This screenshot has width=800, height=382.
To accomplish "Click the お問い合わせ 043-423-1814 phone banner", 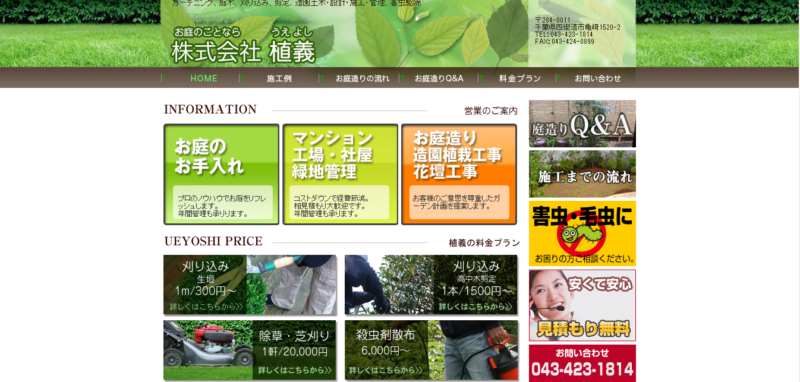I will coord(582,363).
